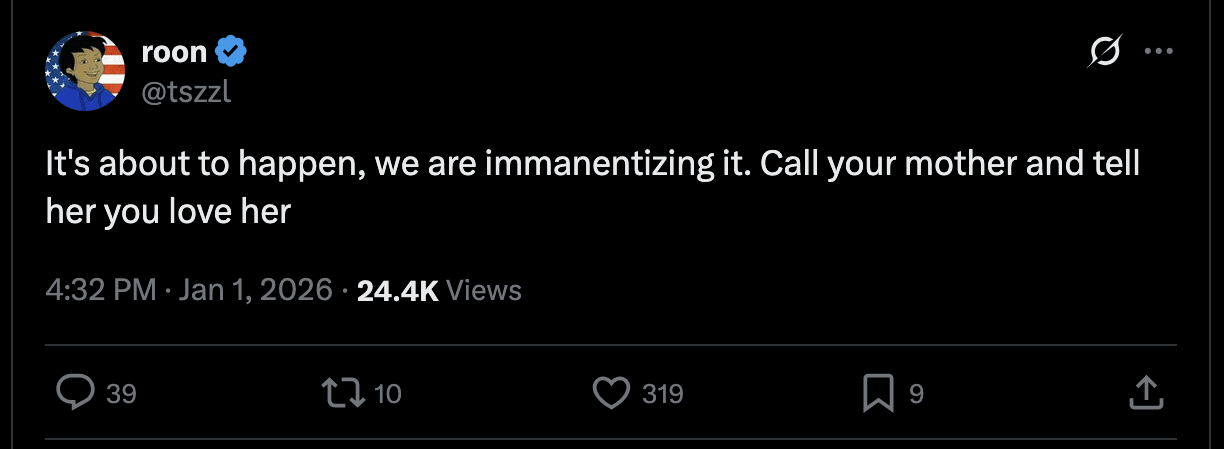Like the post with the heart icon
This screenshot has width=1224, height=449.
tap(610, 393)
